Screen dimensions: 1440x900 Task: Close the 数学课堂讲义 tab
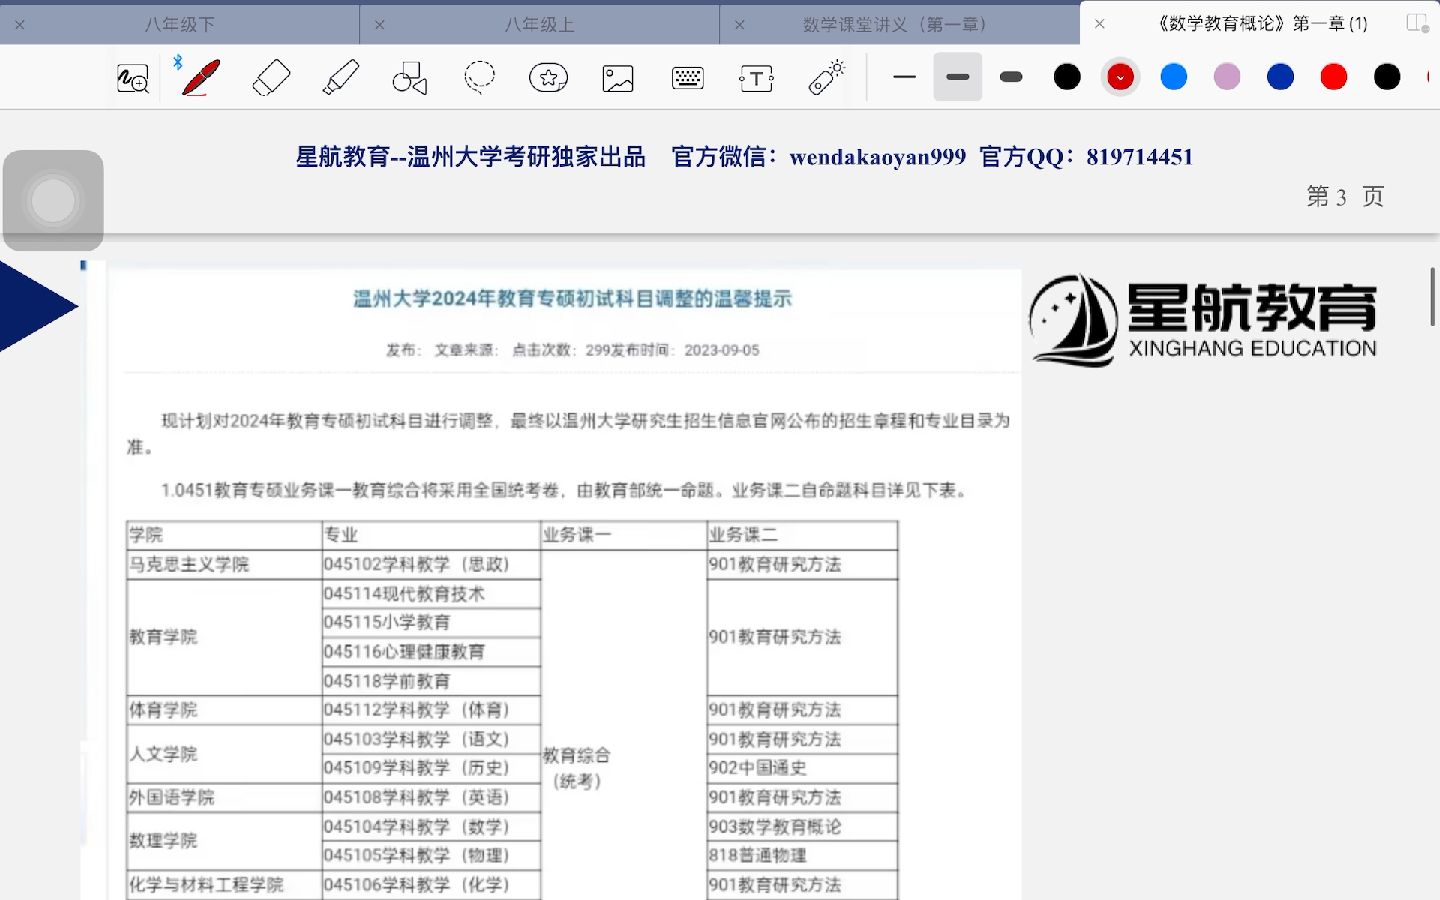(740, 24)
